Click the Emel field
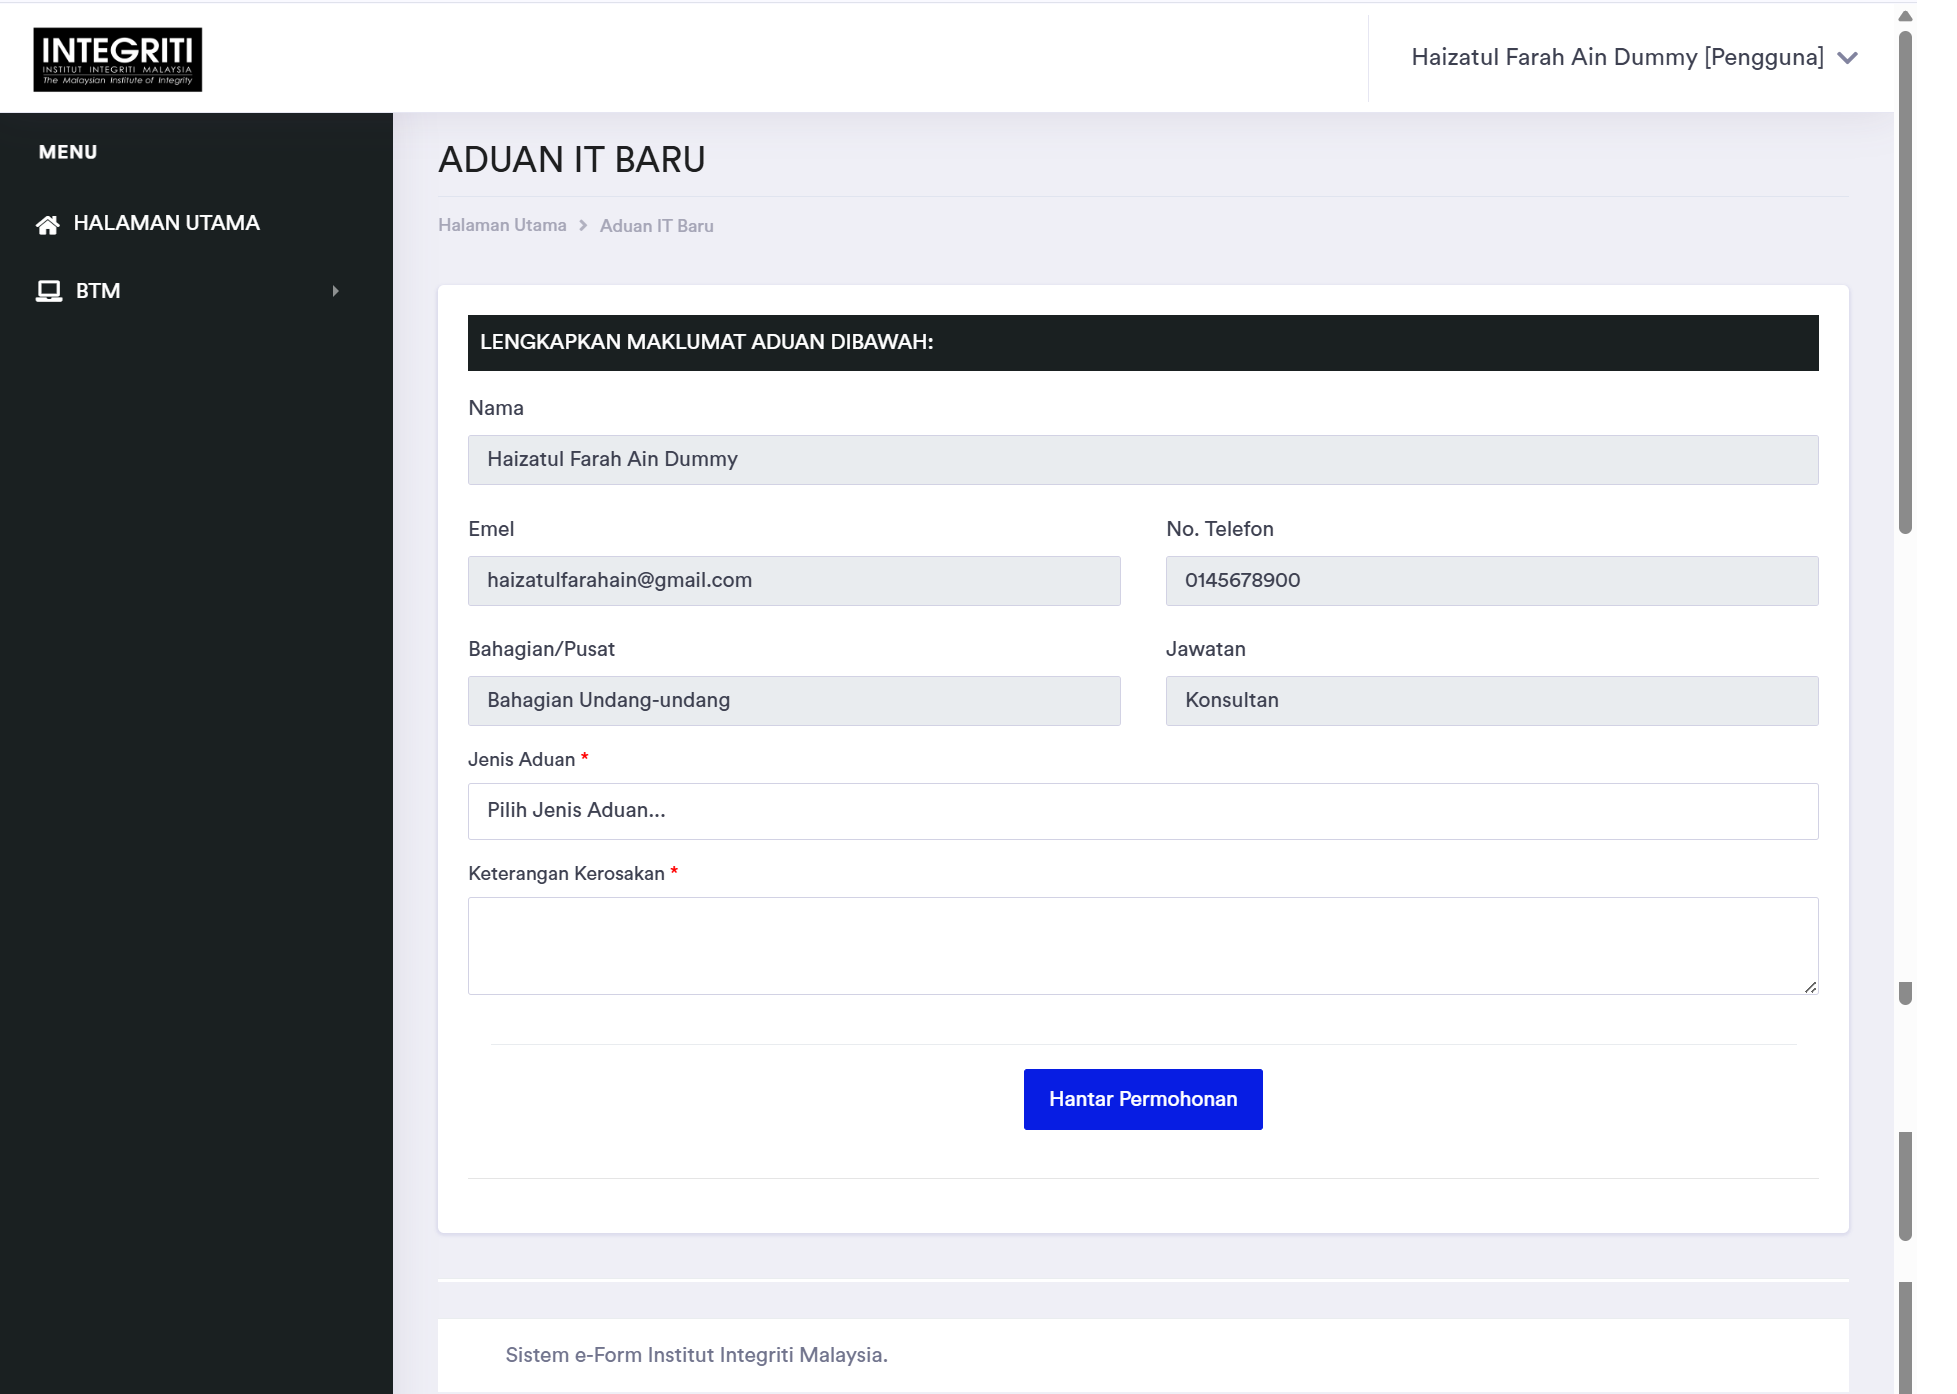The width and height of the screenshot is (1957, 1394). coord(793,581)
